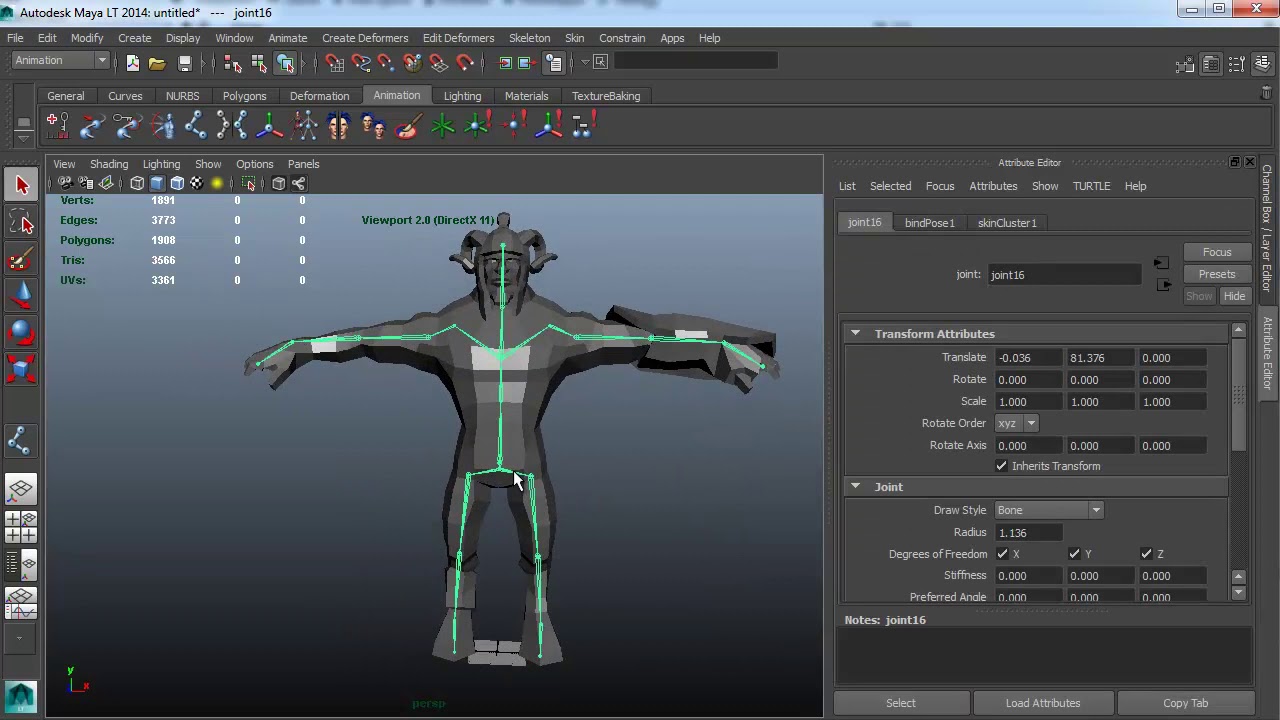Screen dimensions: 1280x720
Task: Toggle Degrees of Freedom Z checkbox
Action: 1146,554
